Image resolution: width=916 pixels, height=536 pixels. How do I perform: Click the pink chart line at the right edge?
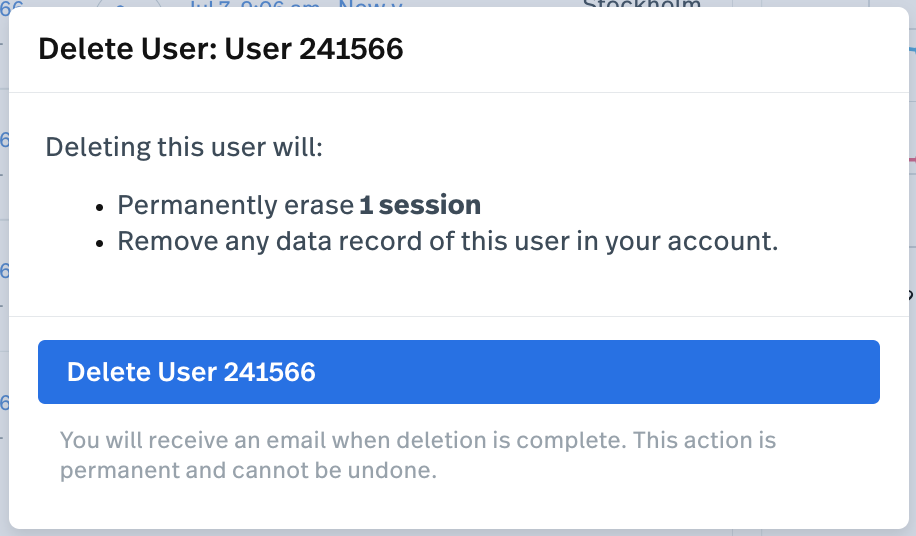pos(911,158)
